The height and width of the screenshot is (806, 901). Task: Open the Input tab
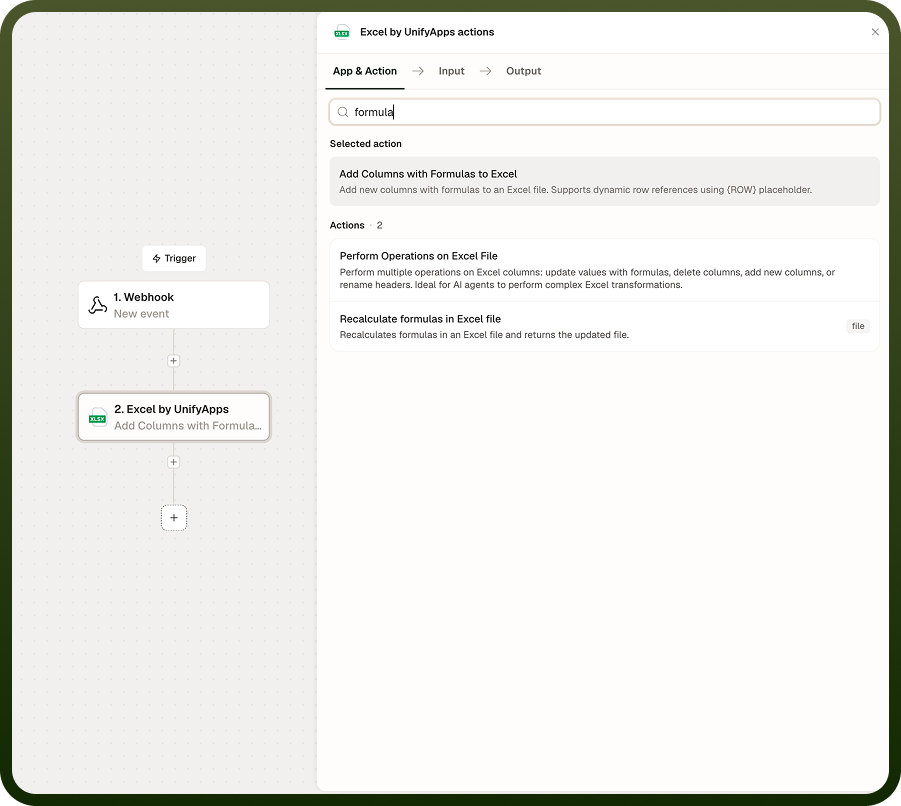coord(451,71)
